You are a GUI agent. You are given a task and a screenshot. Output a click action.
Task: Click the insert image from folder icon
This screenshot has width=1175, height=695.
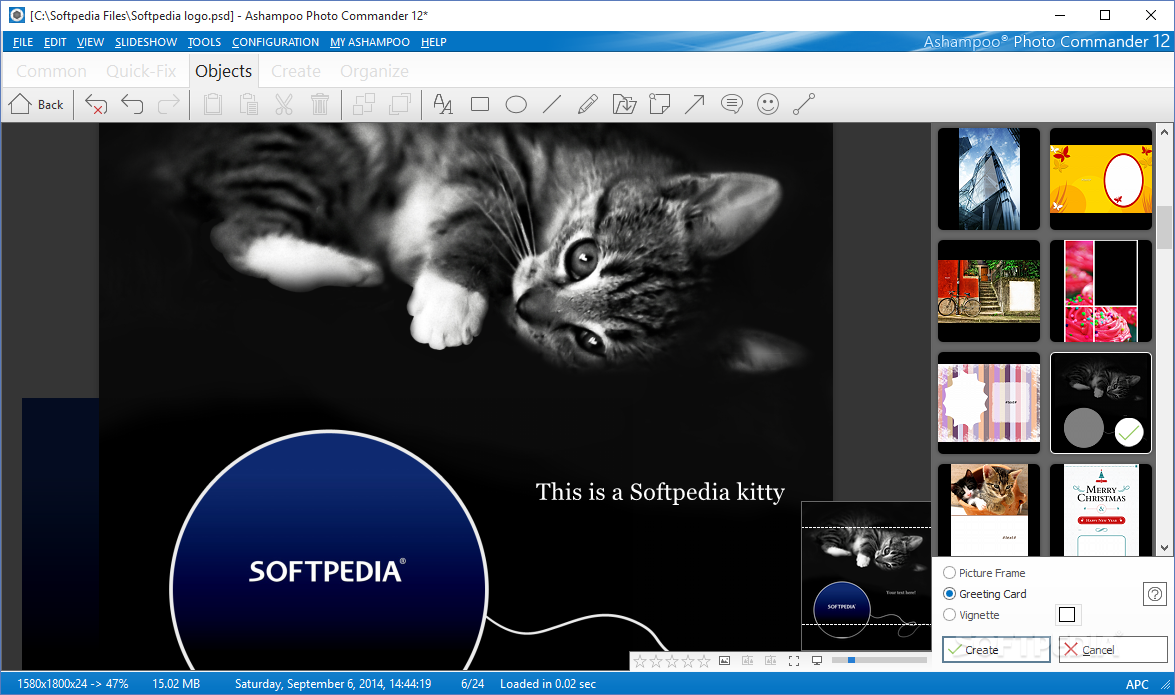click(x=624, y=104)
